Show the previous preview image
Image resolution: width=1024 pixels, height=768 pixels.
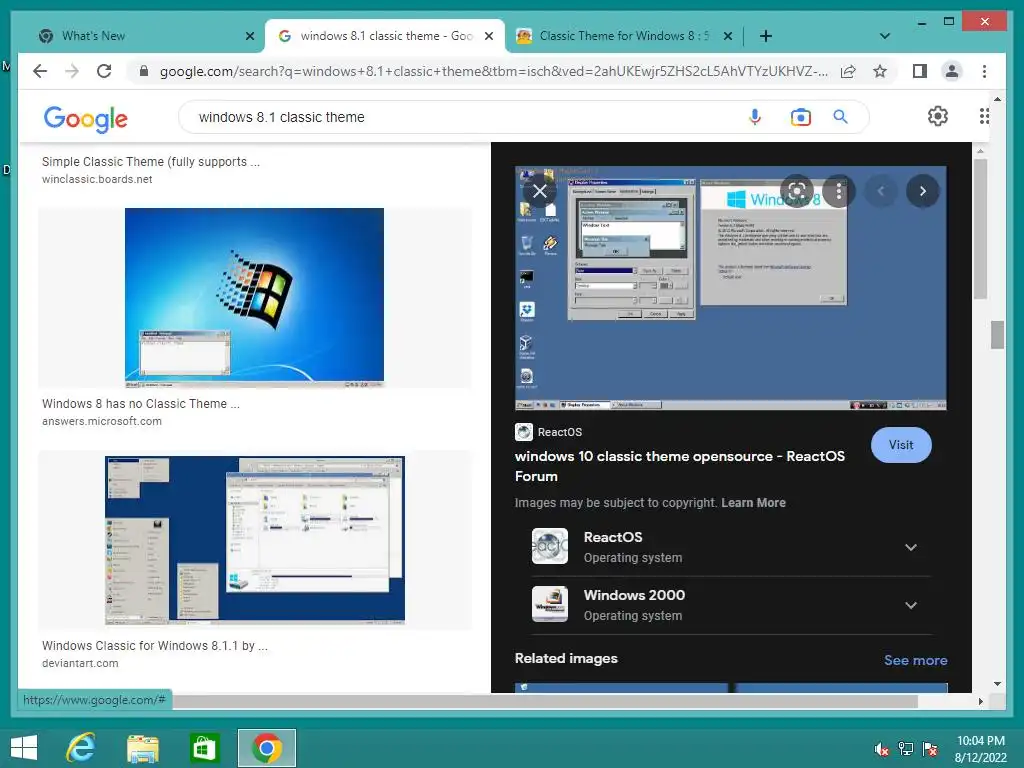coord(881,191)
